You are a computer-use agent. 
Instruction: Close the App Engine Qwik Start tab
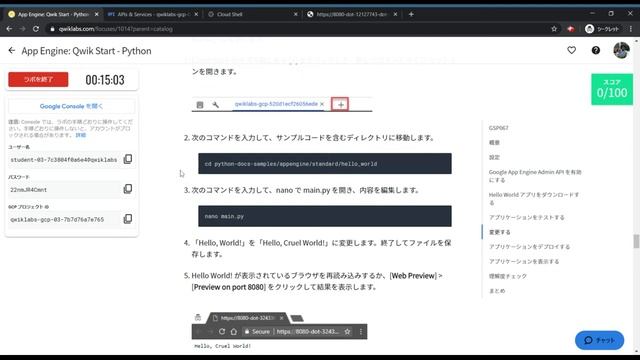click(x=97, y=14)
